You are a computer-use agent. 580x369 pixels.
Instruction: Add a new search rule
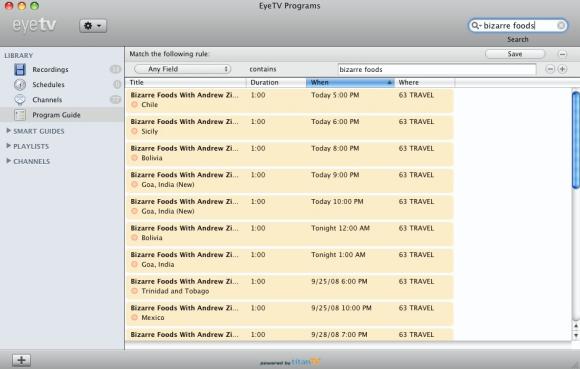tap(562, 69)
